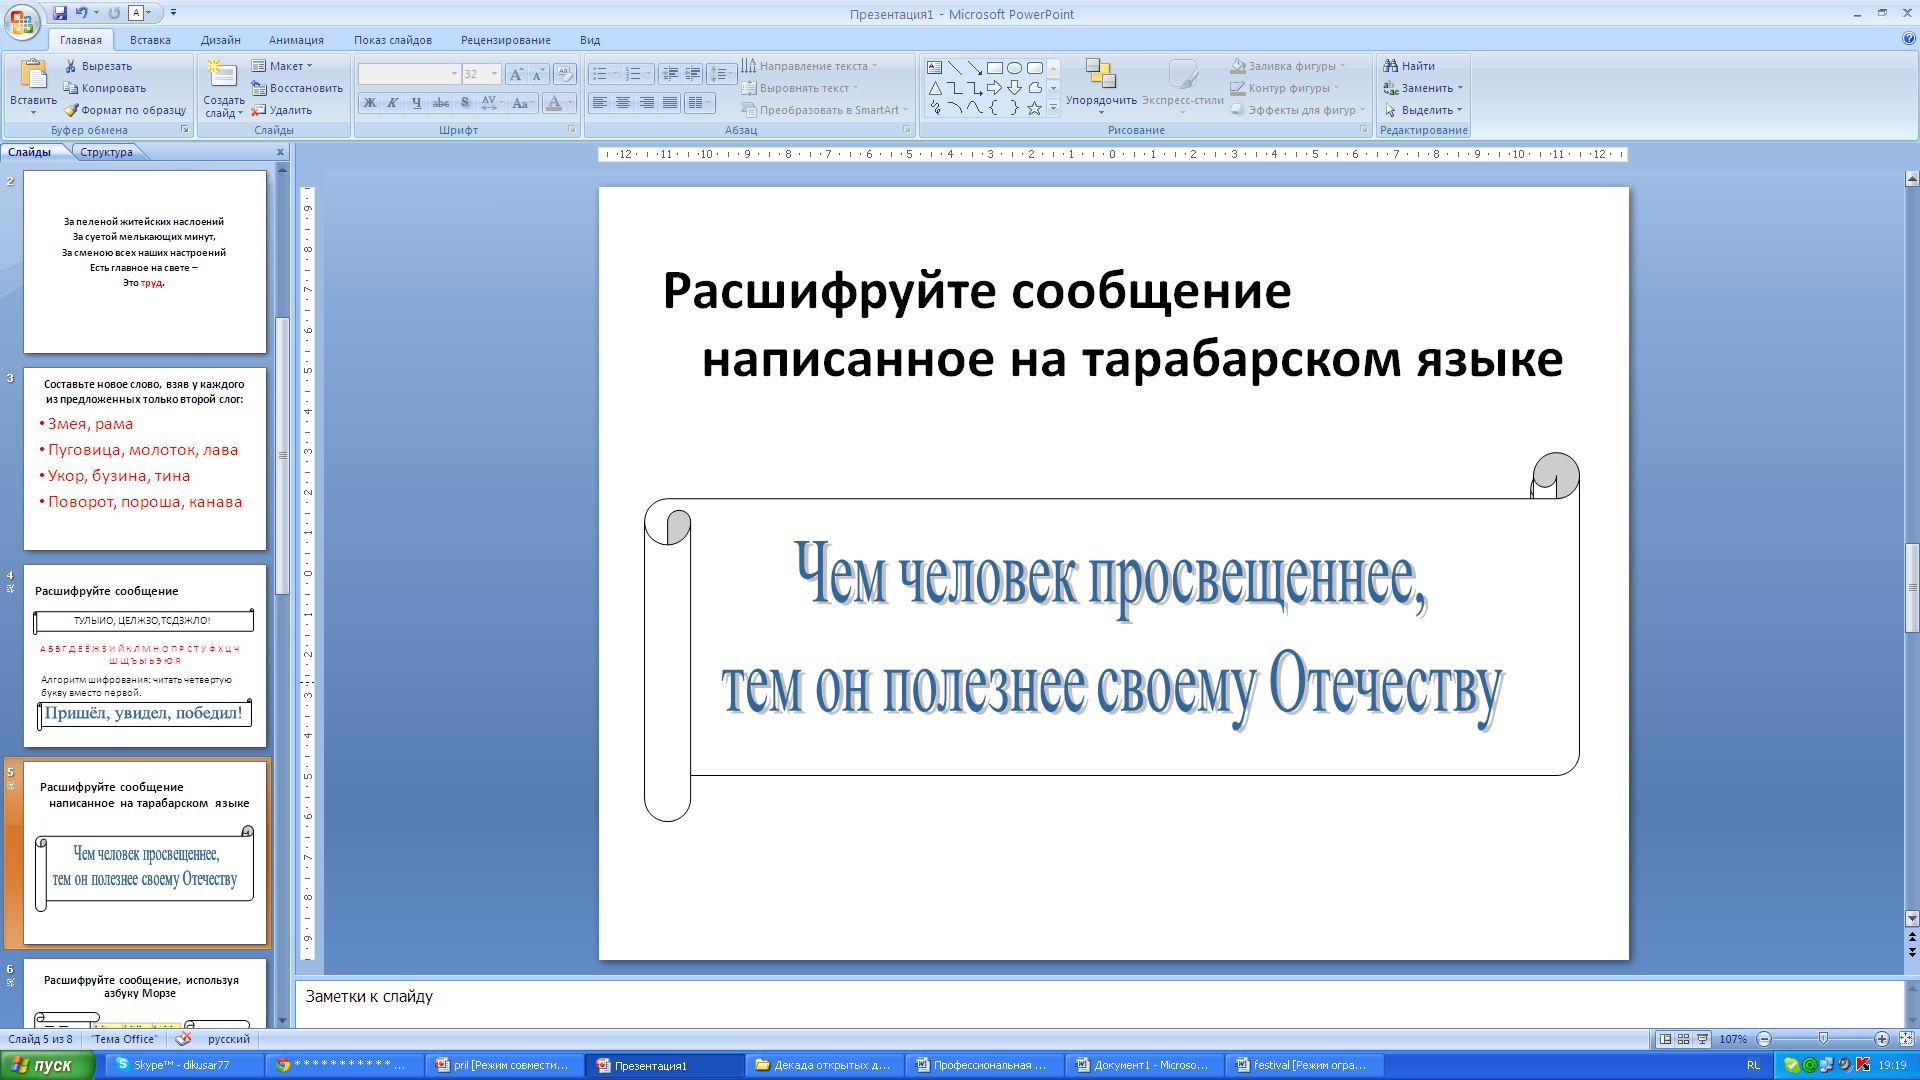Open the Макет layout dropdown
The width and height of the screenshot is (1920, 1080).
283,66
